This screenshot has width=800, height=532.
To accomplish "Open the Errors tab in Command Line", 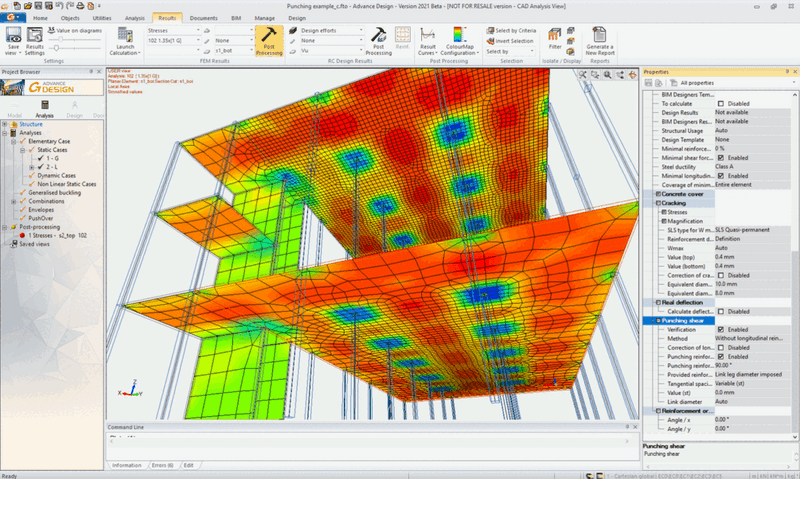I will point(163,465).
